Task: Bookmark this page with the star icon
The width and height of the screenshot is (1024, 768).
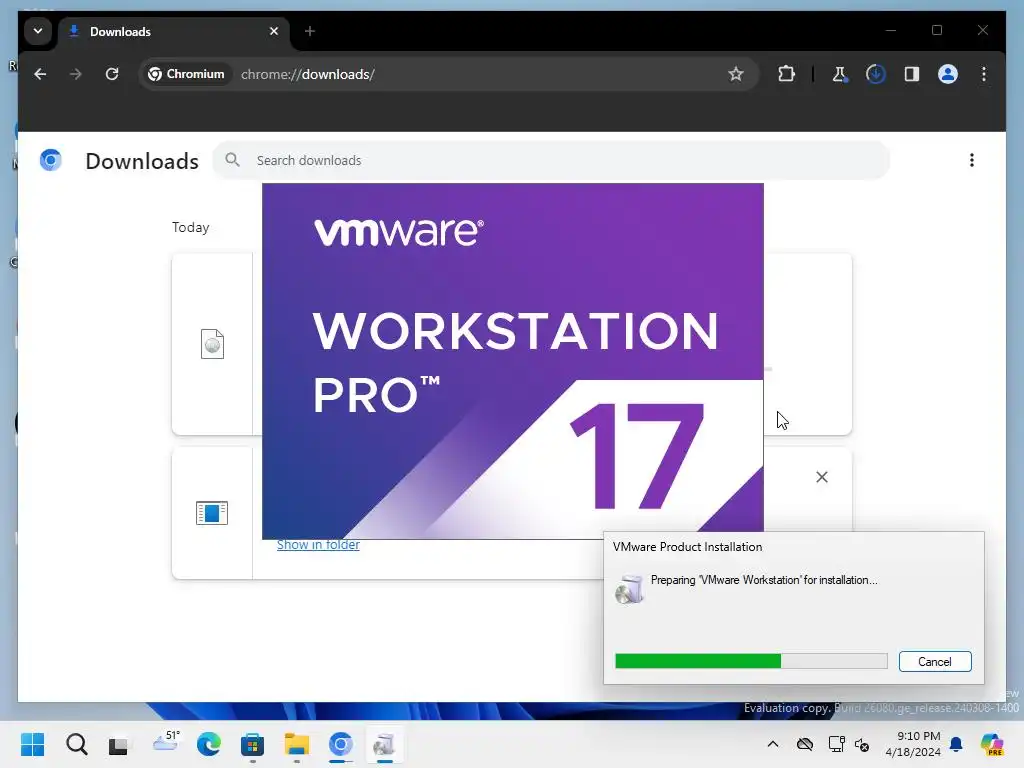Action: 736,74
